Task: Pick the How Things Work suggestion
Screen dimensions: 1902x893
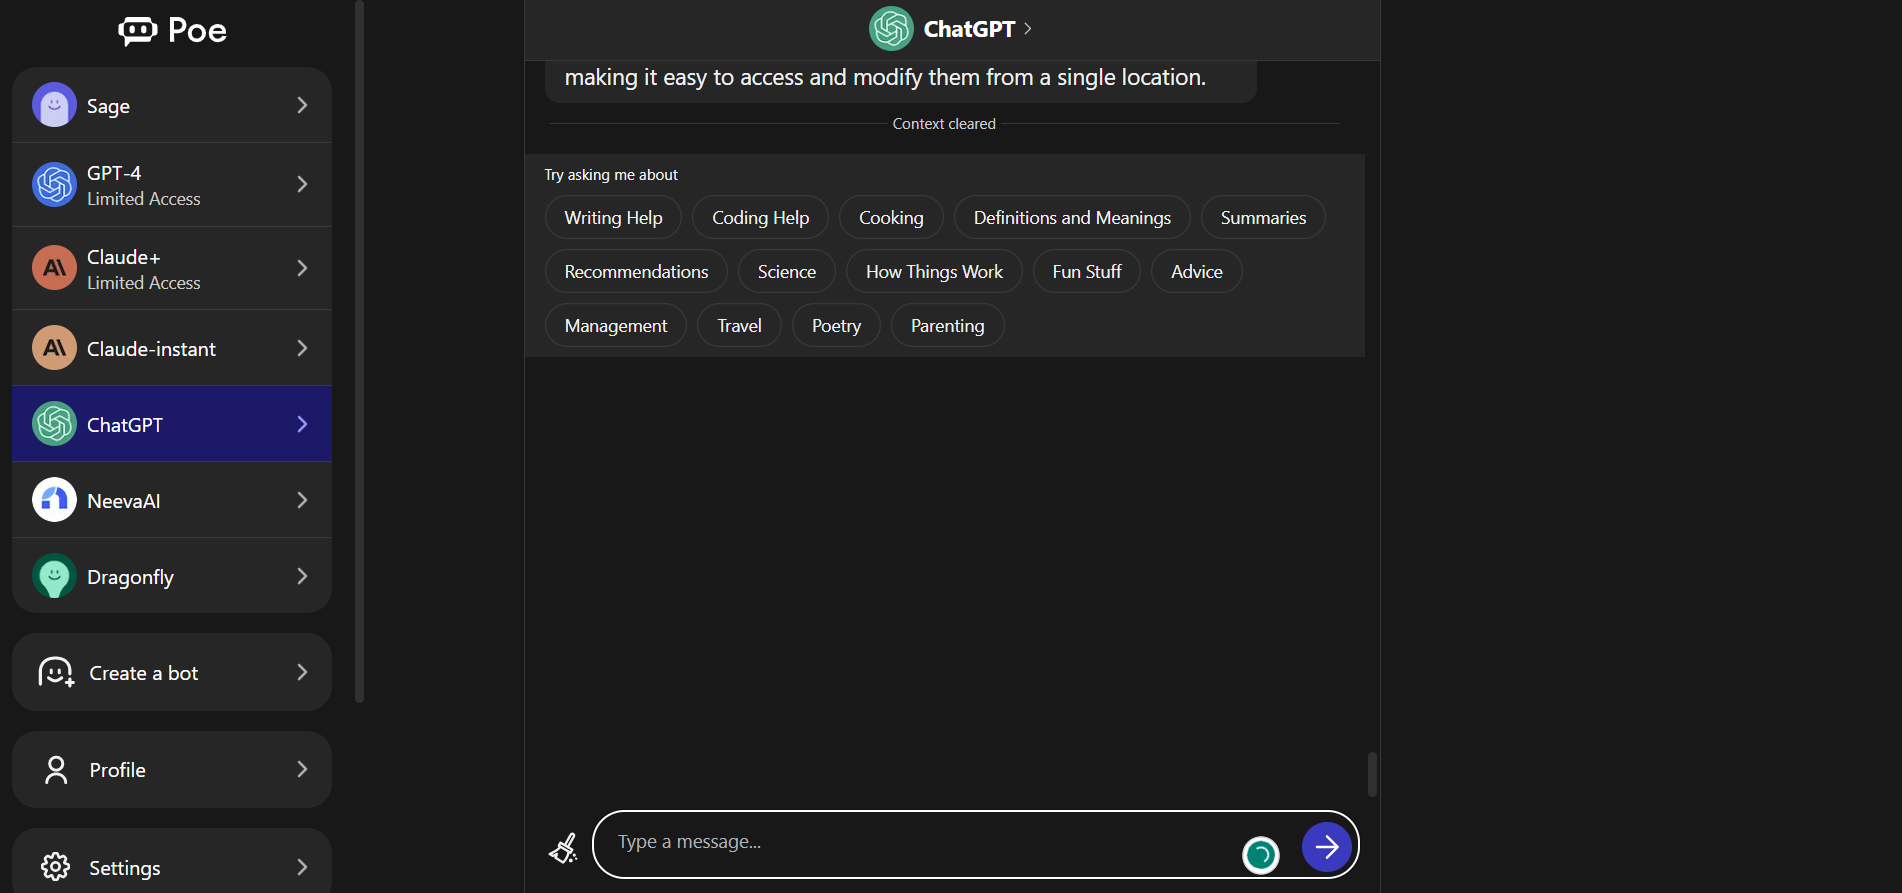Action: (934, 272)
